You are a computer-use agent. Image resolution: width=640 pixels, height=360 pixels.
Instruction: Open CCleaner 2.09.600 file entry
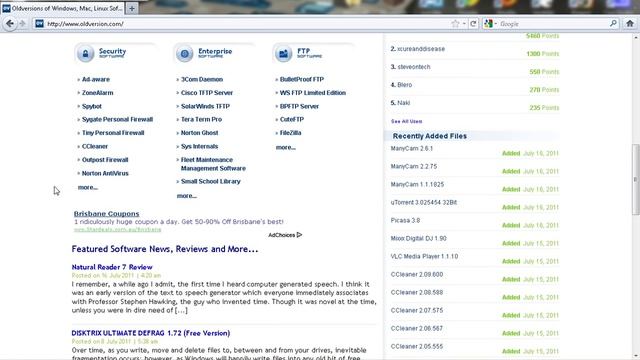click(416, 274)
